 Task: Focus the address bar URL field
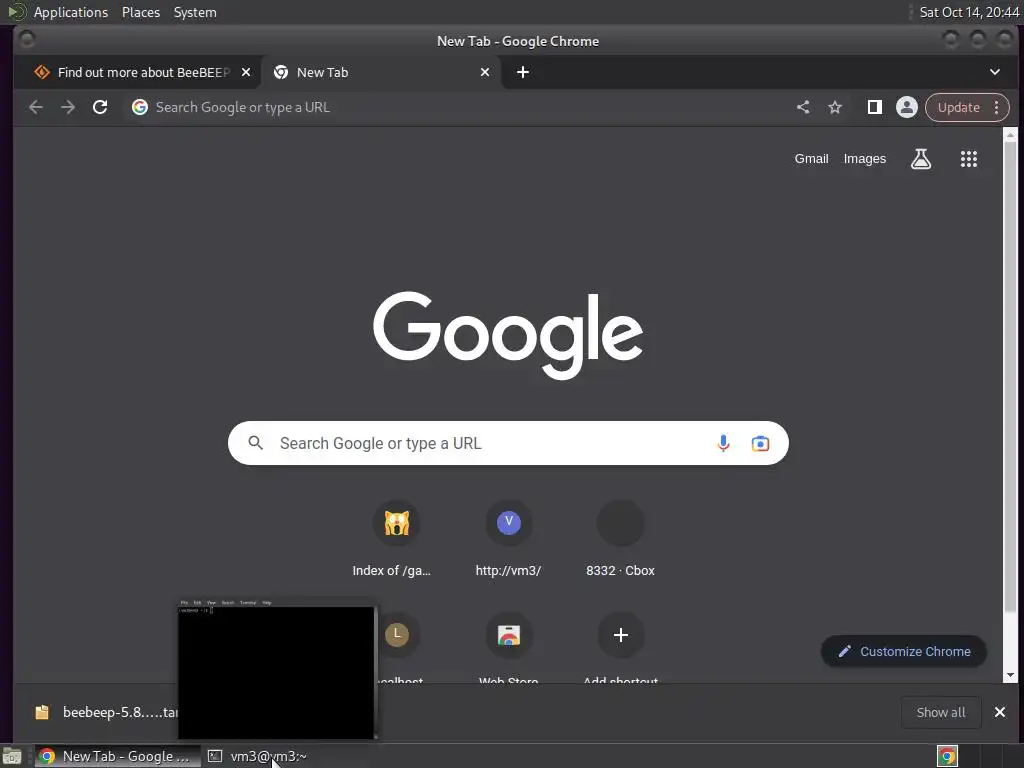[457, 107]
